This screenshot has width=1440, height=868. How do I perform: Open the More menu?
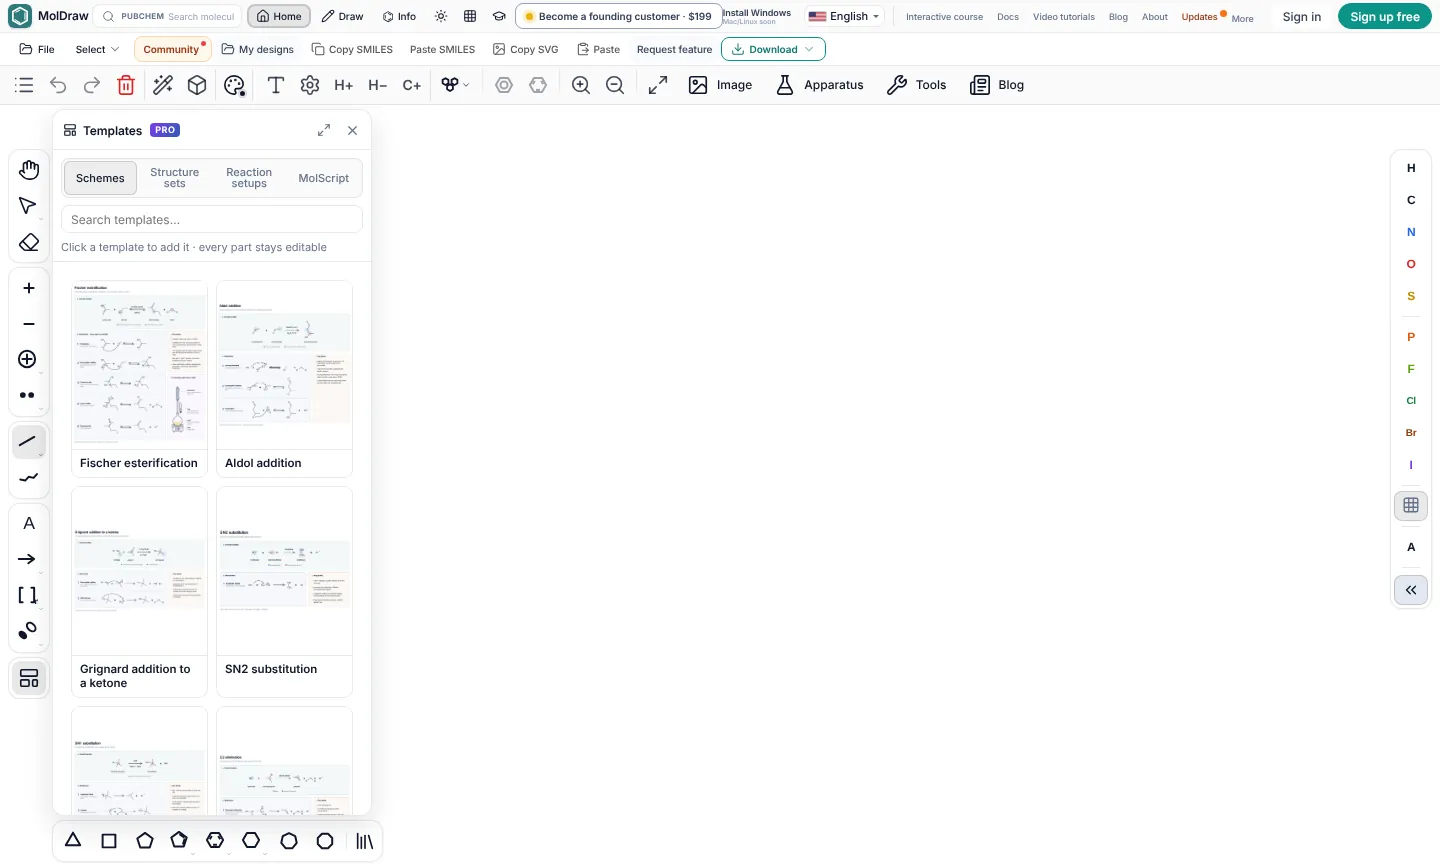1243,19
